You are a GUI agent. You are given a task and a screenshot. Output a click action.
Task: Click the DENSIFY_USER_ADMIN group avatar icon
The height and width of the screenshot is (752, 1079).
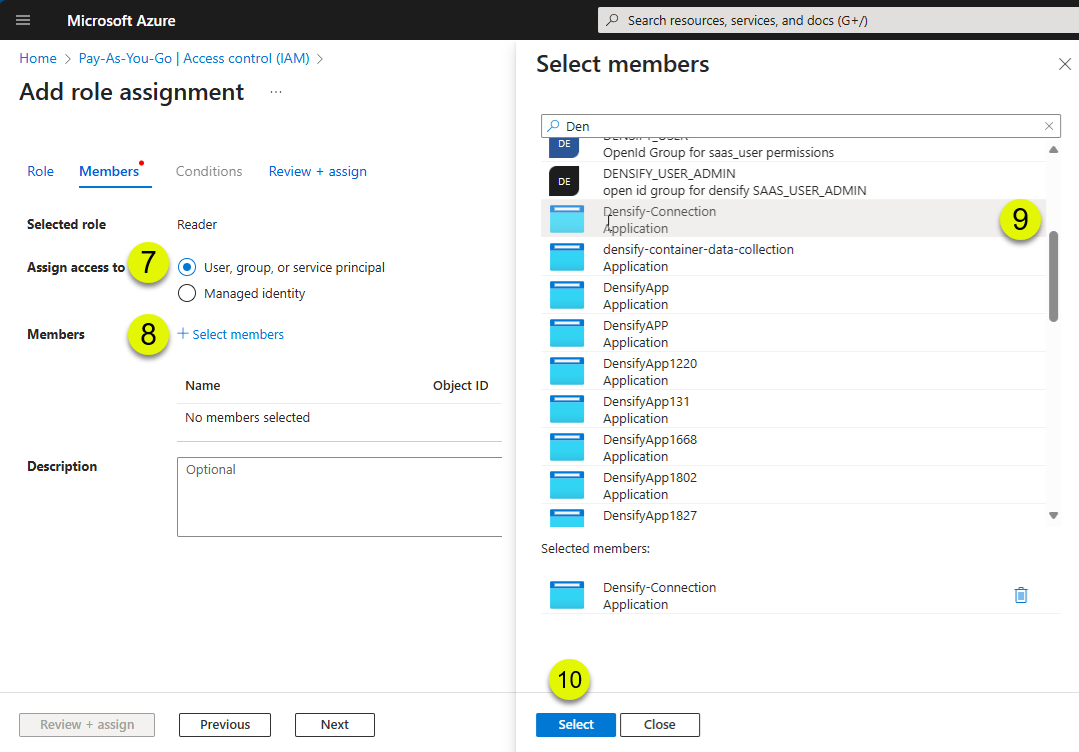pos(564,182)
